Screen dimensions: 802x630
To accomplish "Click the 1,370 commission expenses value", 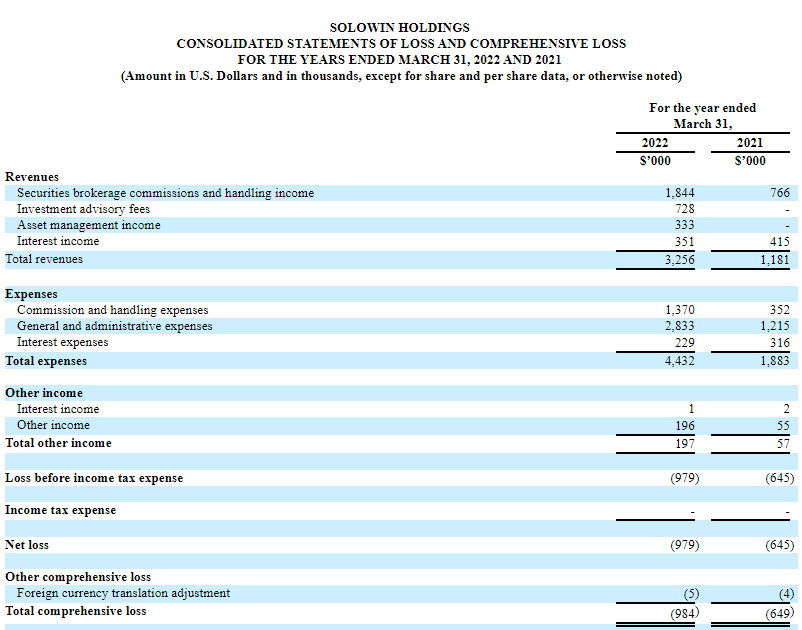I will click(x=680, y=310).
